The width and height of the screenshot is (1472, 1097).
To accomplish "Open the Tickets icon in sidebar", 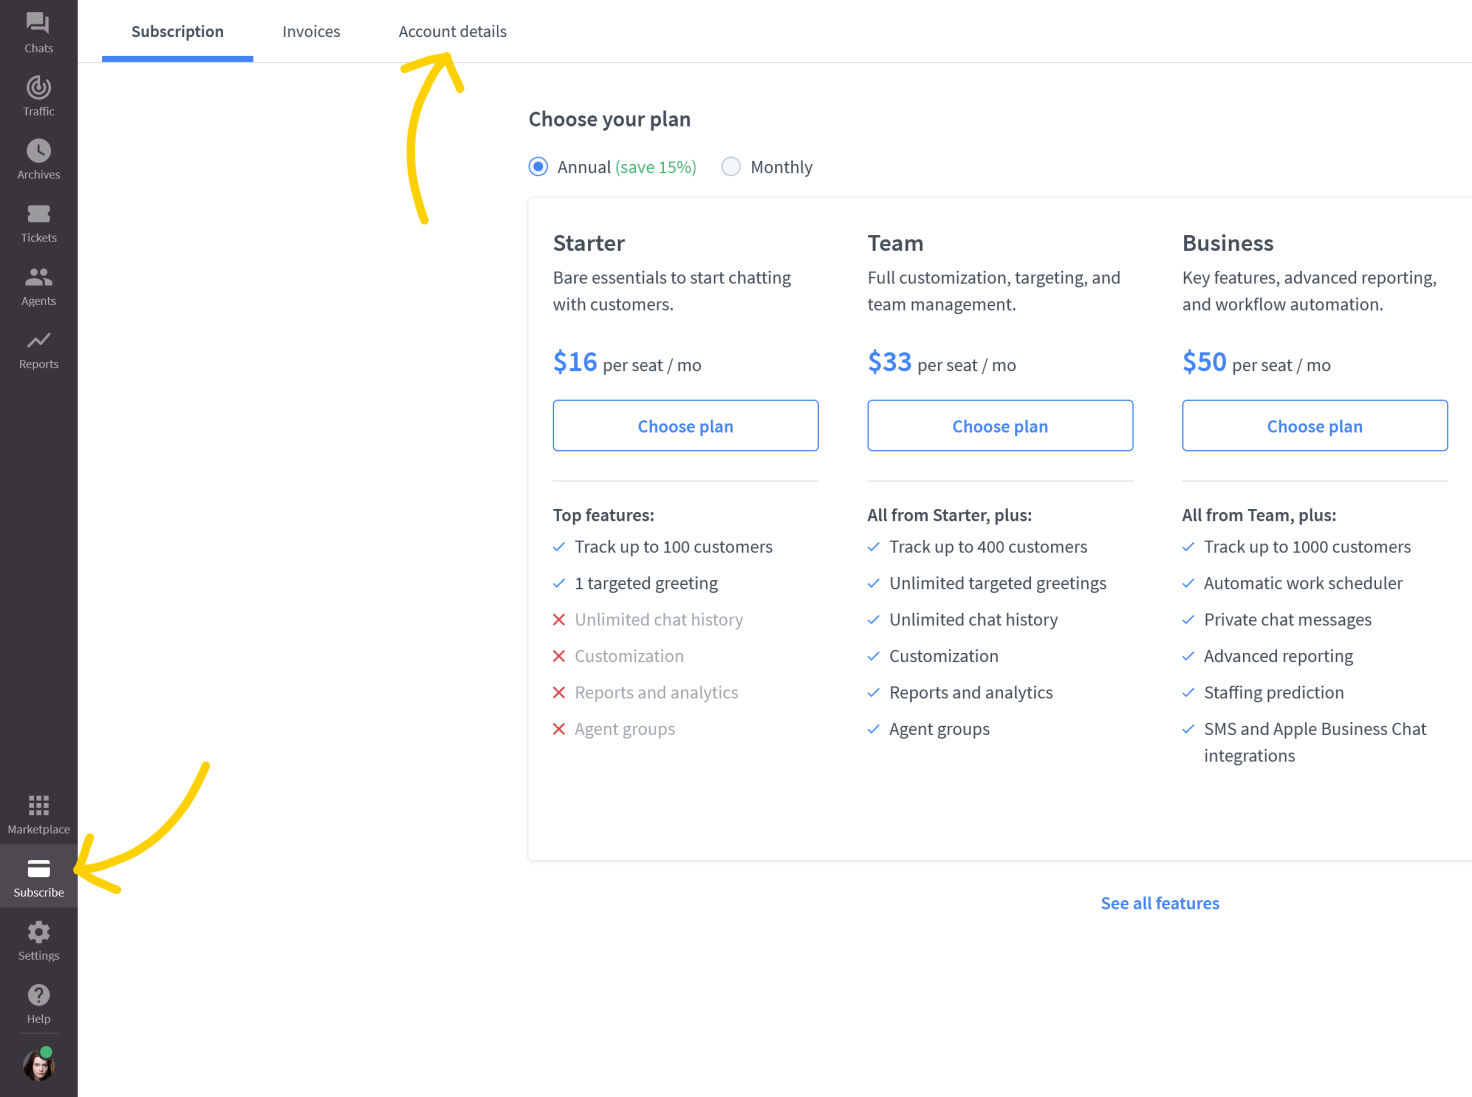I will click(38, 214).
